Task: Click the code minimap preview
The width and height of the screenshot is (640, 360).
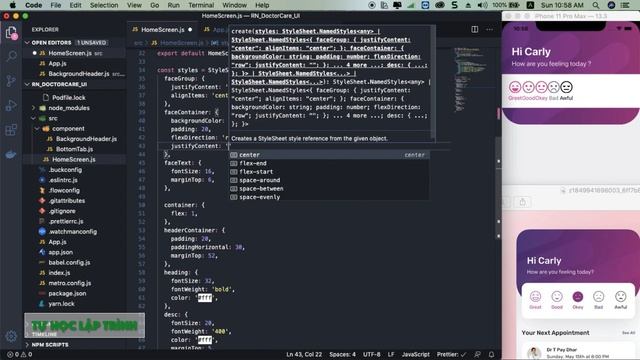Action: coord(471,80)
